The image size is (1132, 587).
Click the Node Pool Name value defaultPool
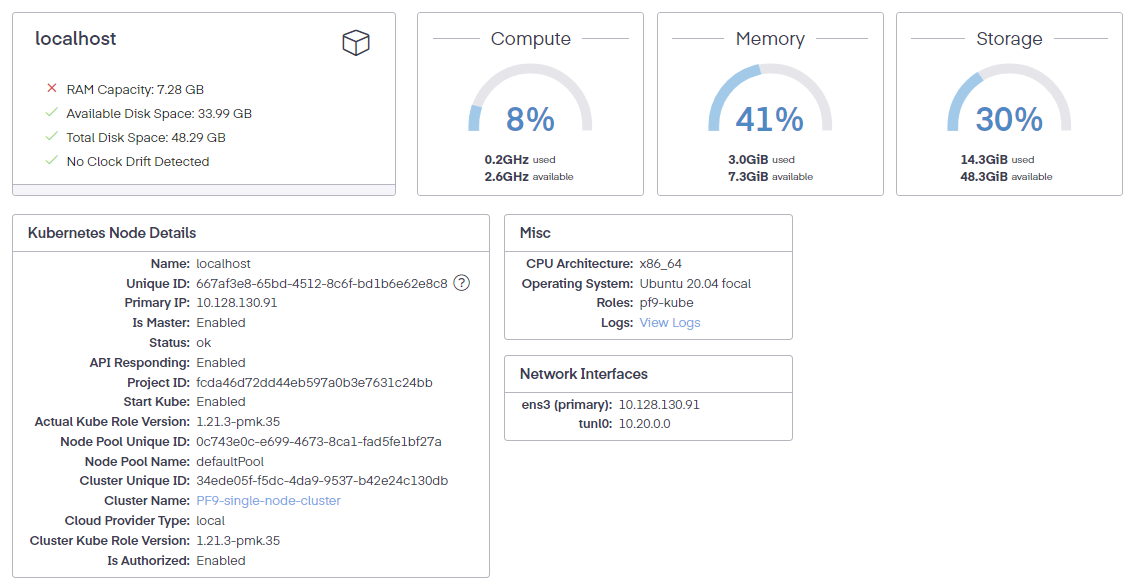point(230,461)
